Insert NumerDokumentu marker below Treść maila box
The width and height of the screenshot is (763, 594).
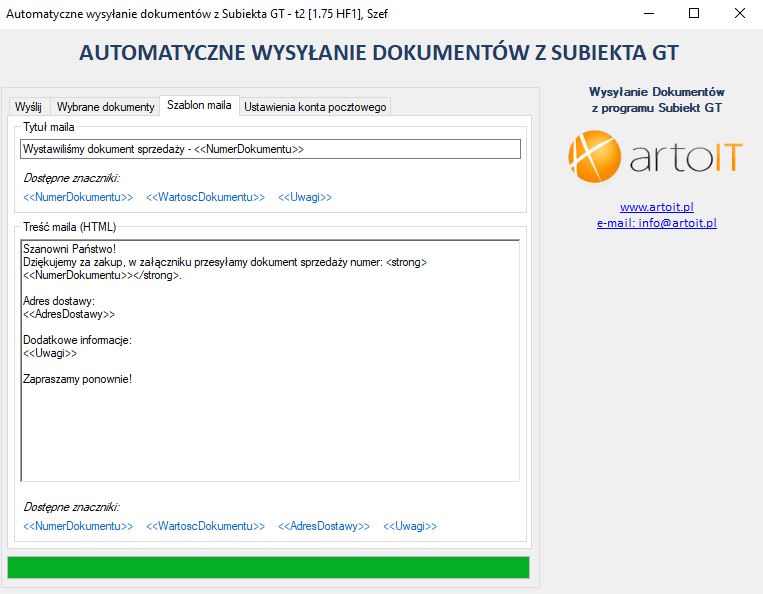click(x=78, y=526)
